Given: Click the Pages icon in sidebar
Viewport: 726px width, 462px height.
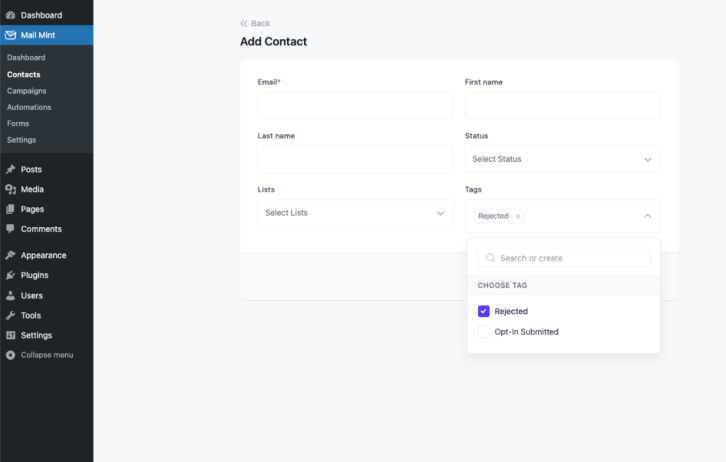Looking at the screenshot, I should click(x=10, y=209).
